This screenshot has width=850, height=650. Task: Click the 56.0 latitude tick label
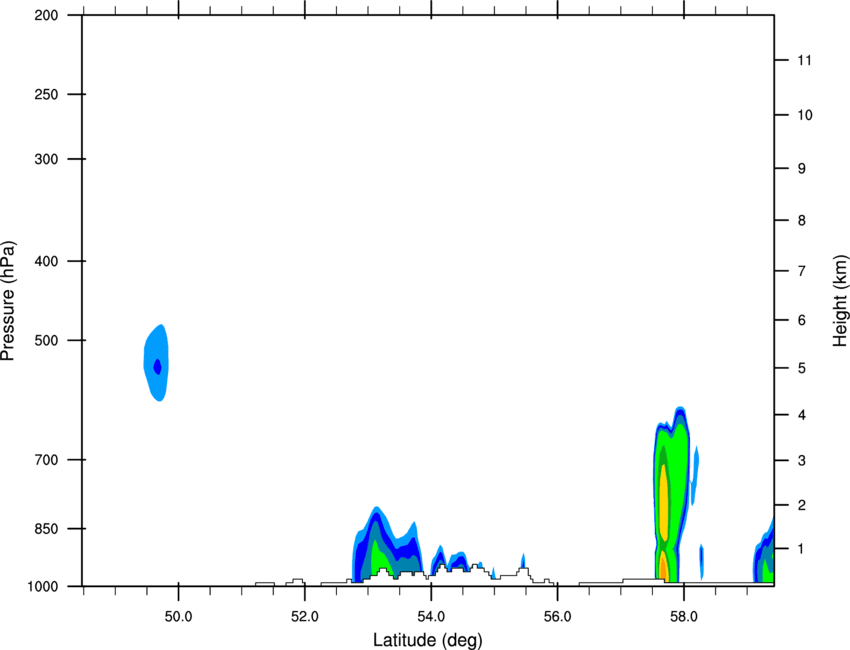pos(557,617)
